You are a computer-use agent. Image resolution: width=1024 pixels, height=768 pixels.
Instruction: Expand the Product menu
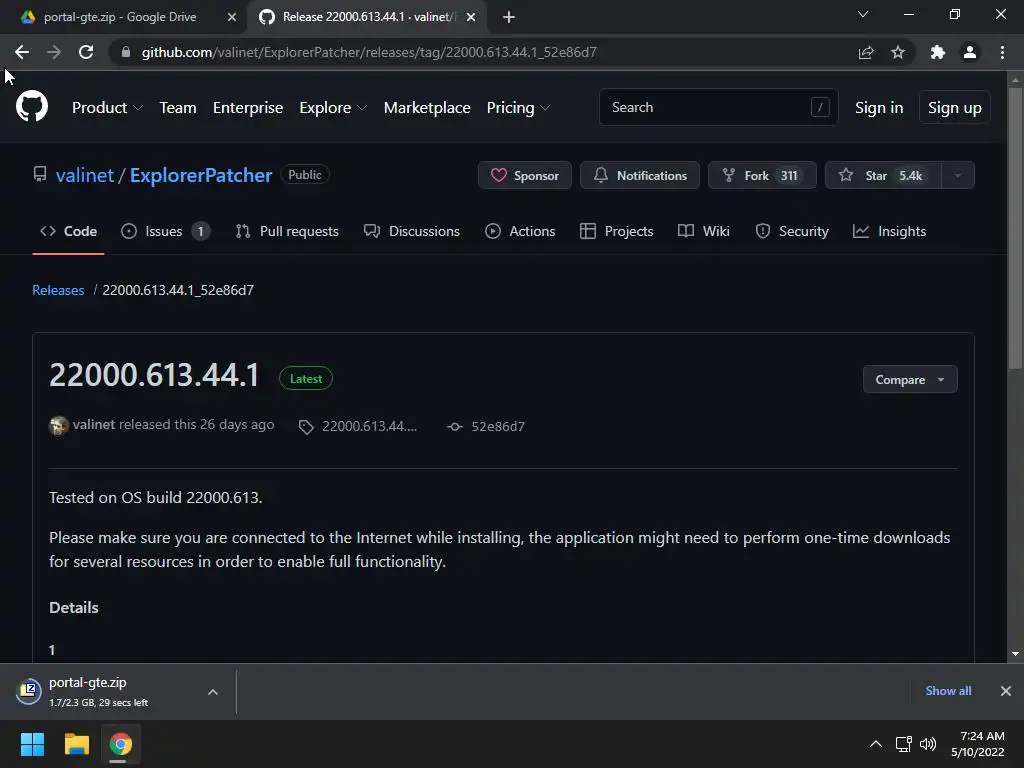click(107, 108)
